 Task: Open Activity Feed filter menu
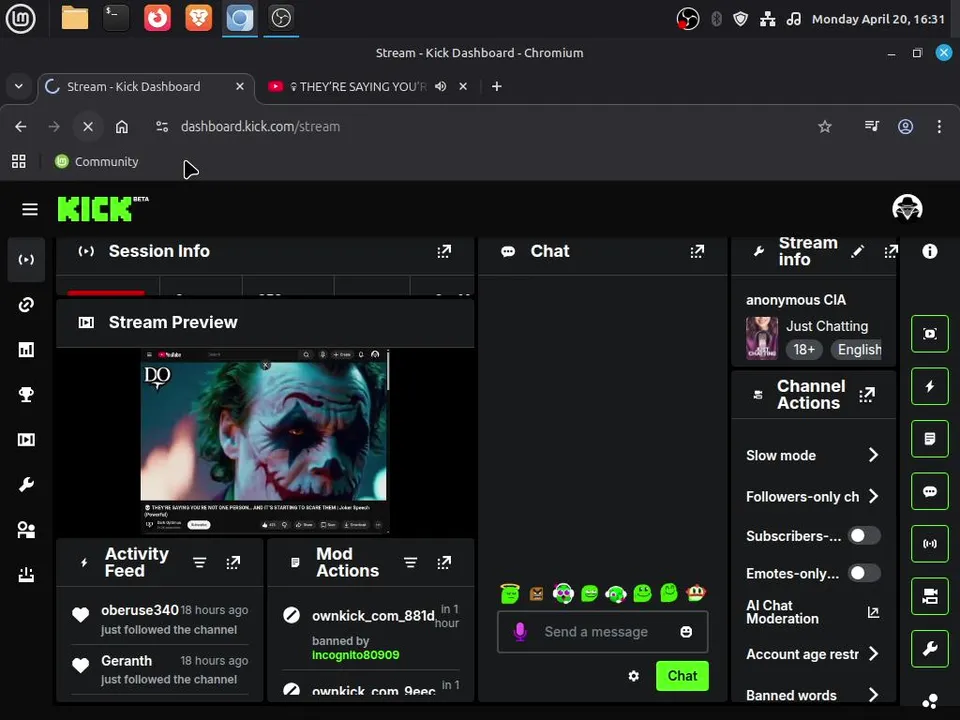pos(200,563)
